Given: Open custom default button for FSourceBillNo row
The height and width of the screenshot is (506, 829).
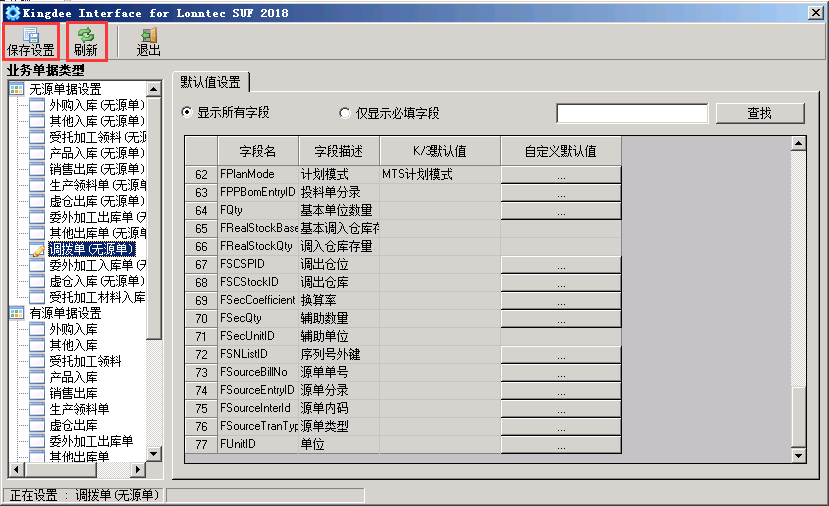Looking at the screenshot, I should click(561, 372).
